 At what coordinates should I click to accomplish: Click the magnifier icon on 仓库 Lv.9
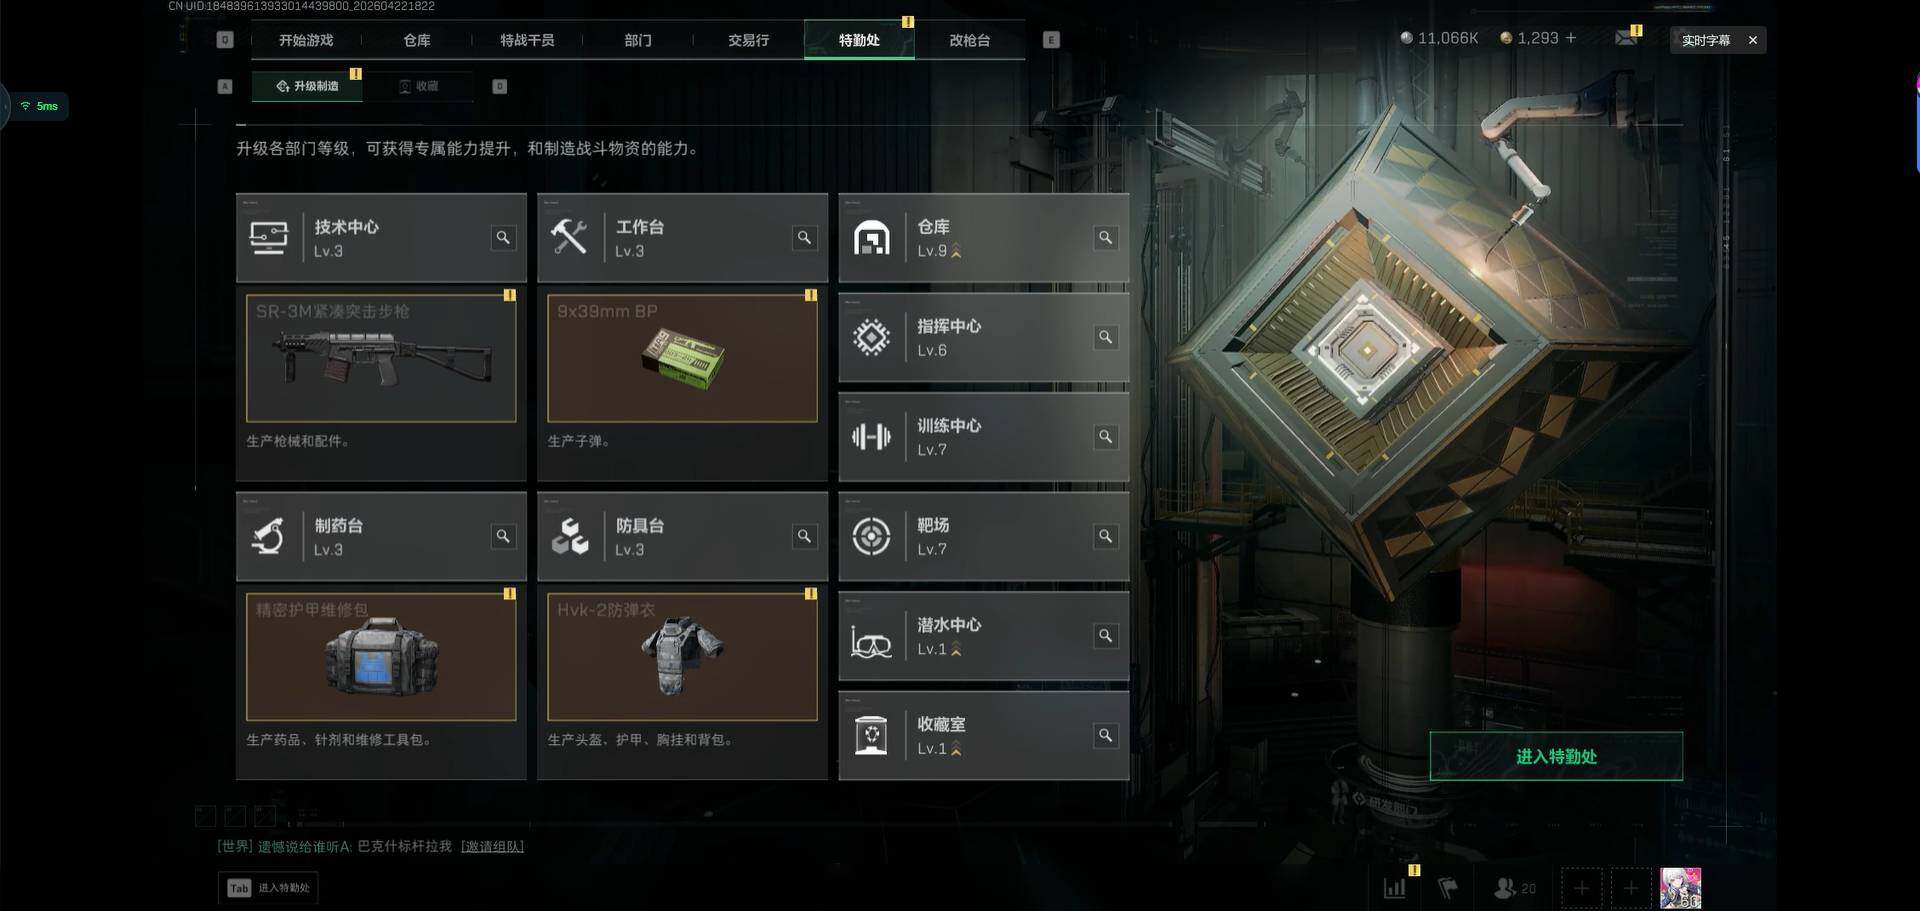click(1105, 237)
